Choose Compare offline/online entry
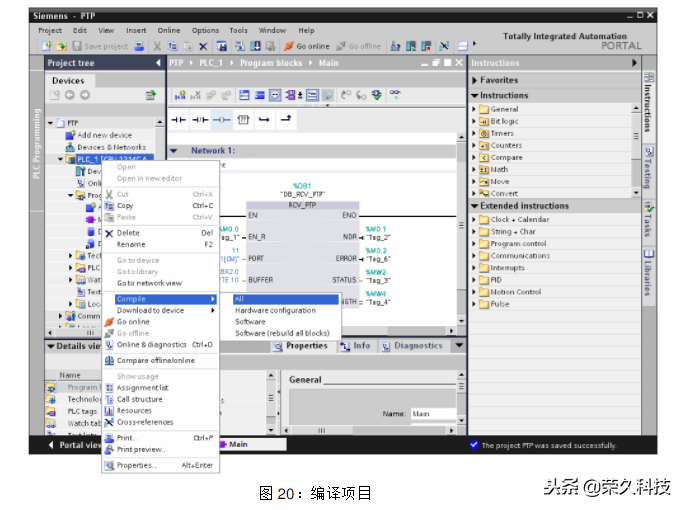The image size is (685, 510). (160, 361)
